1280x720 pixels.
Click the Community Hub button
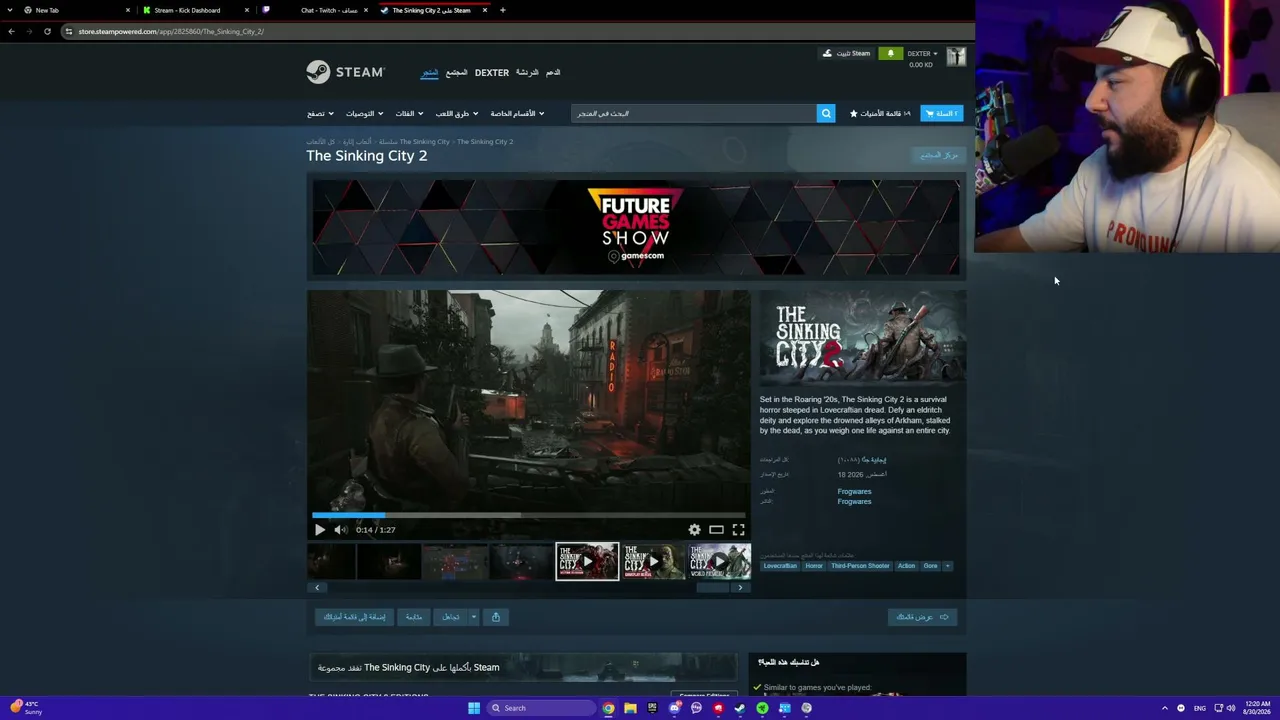tap(939, 155)
